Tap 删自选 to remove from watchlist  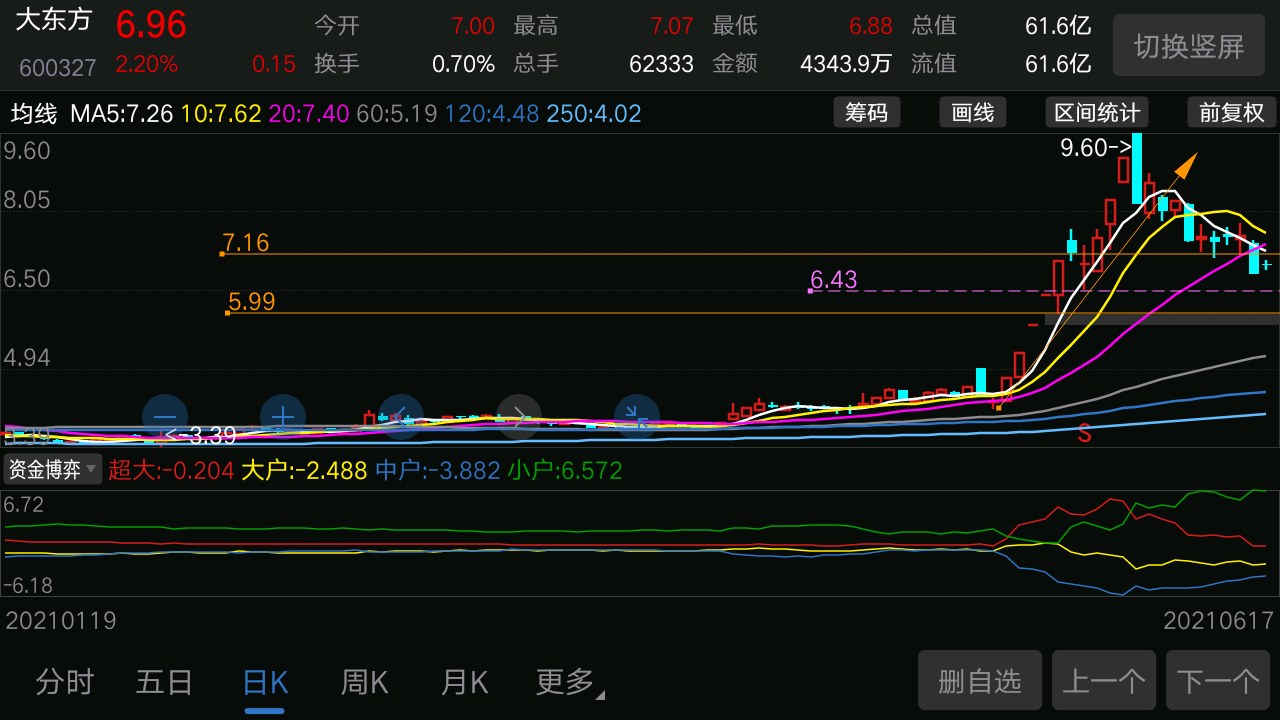coord(980,681)
